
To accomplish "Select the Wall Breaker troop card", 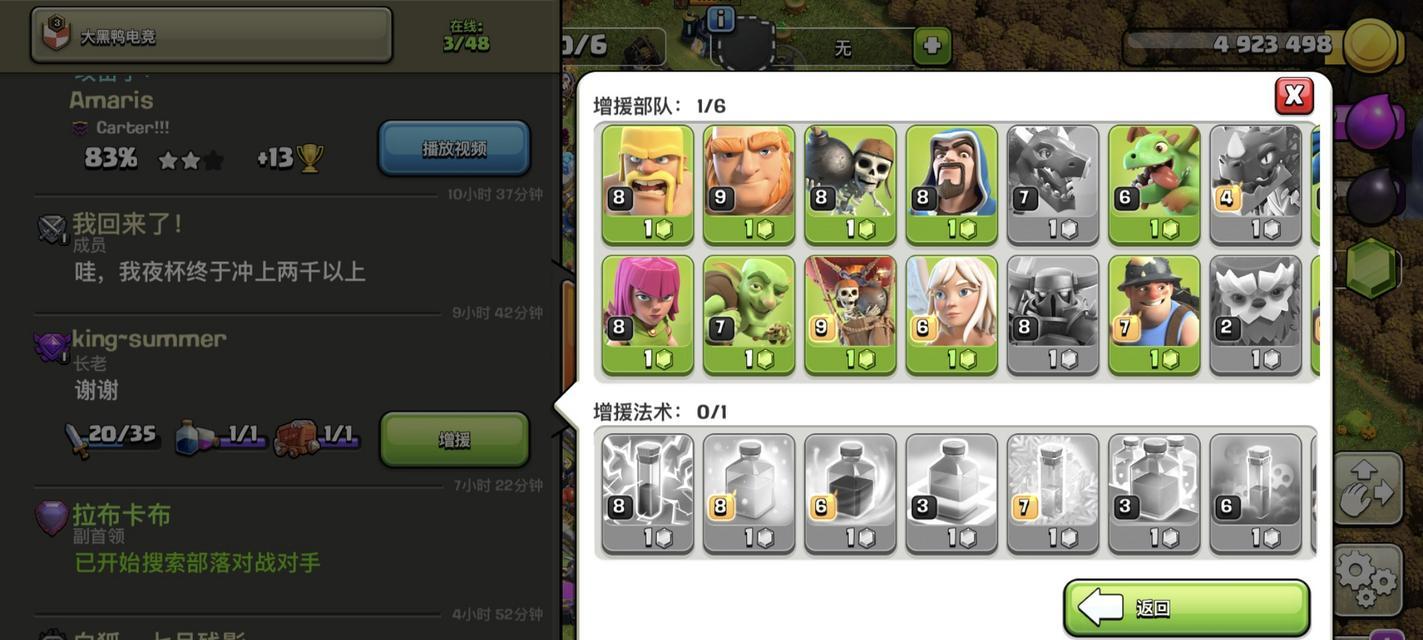I will coord(850,185).
